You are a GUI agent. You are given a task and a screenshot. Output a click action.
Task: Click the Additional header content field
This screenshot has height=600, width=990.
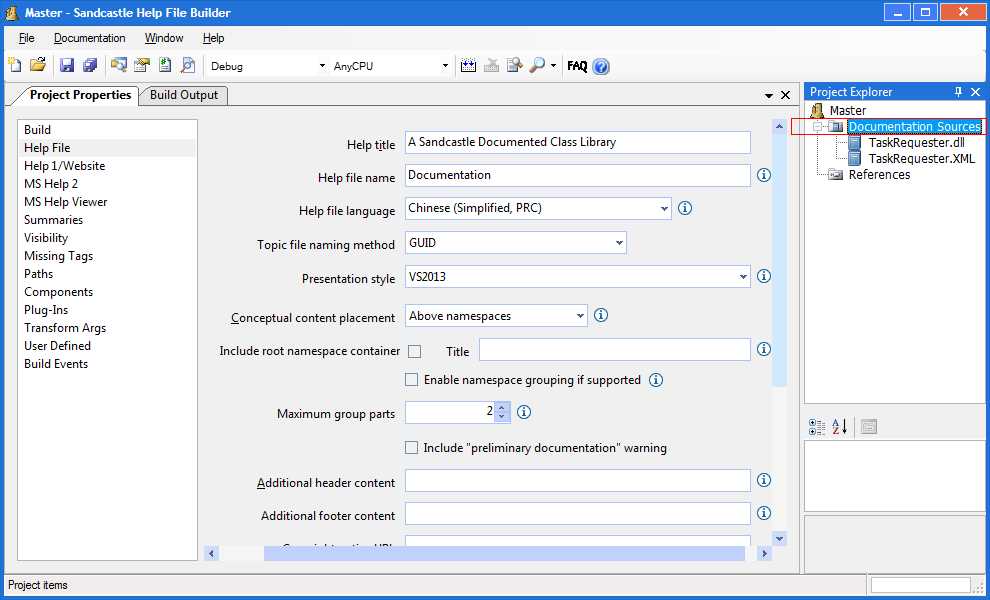[578, 481]
